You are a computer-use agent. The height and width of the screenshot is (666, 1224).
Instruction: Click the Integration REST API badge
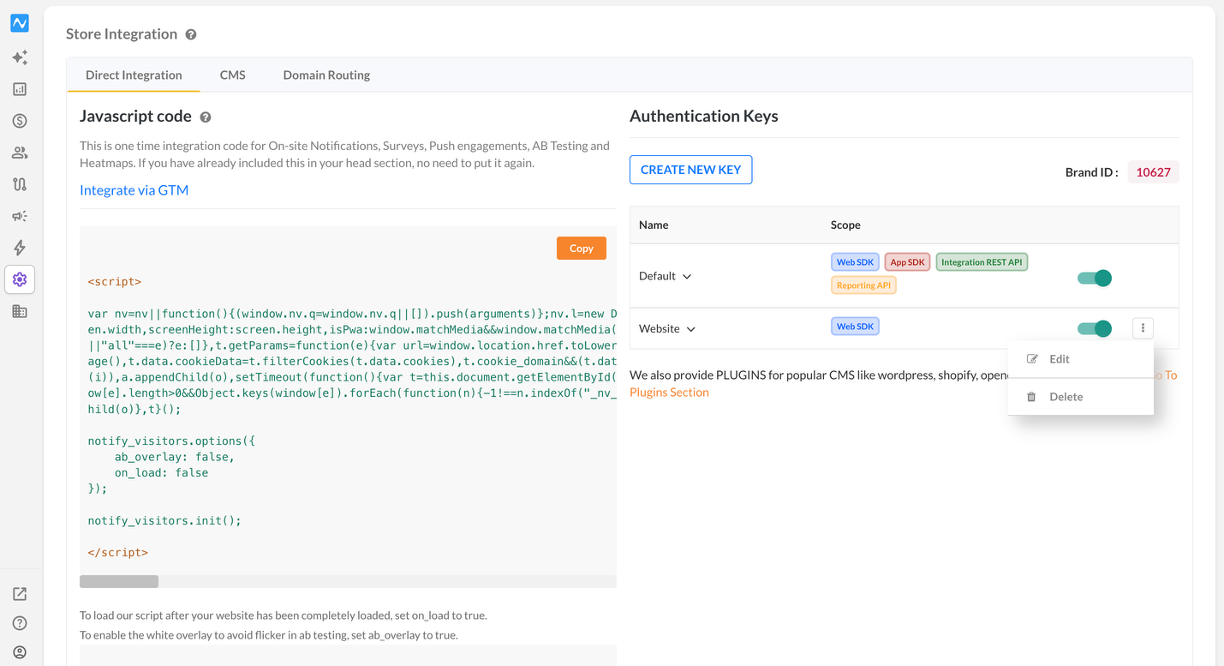(x=982, y=262)
